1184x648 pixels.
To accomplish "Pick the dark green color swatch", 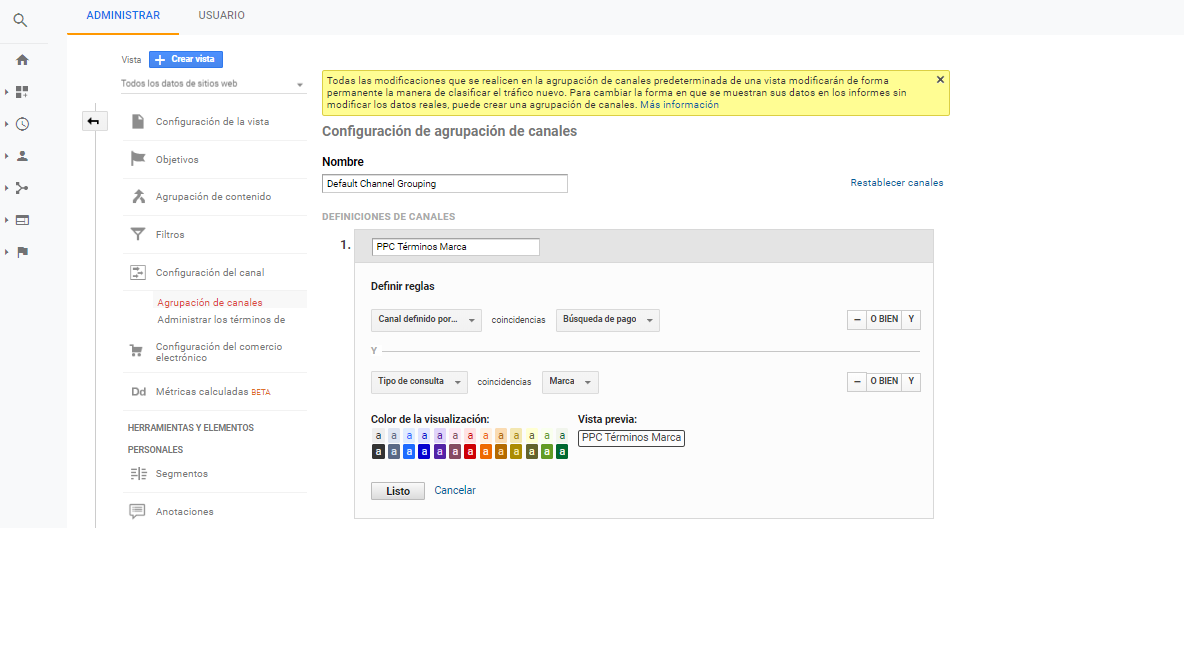I will click(562, 452).
